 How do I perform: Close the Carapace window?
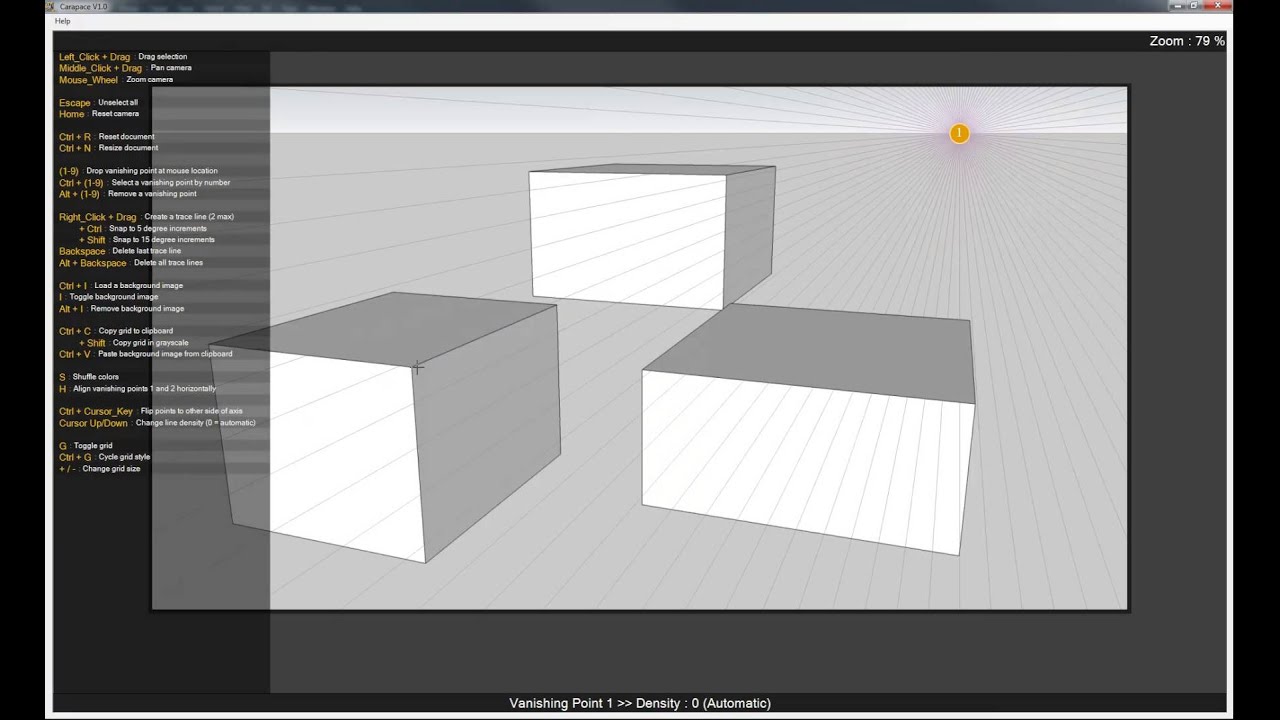click(x=1219, y=6)
